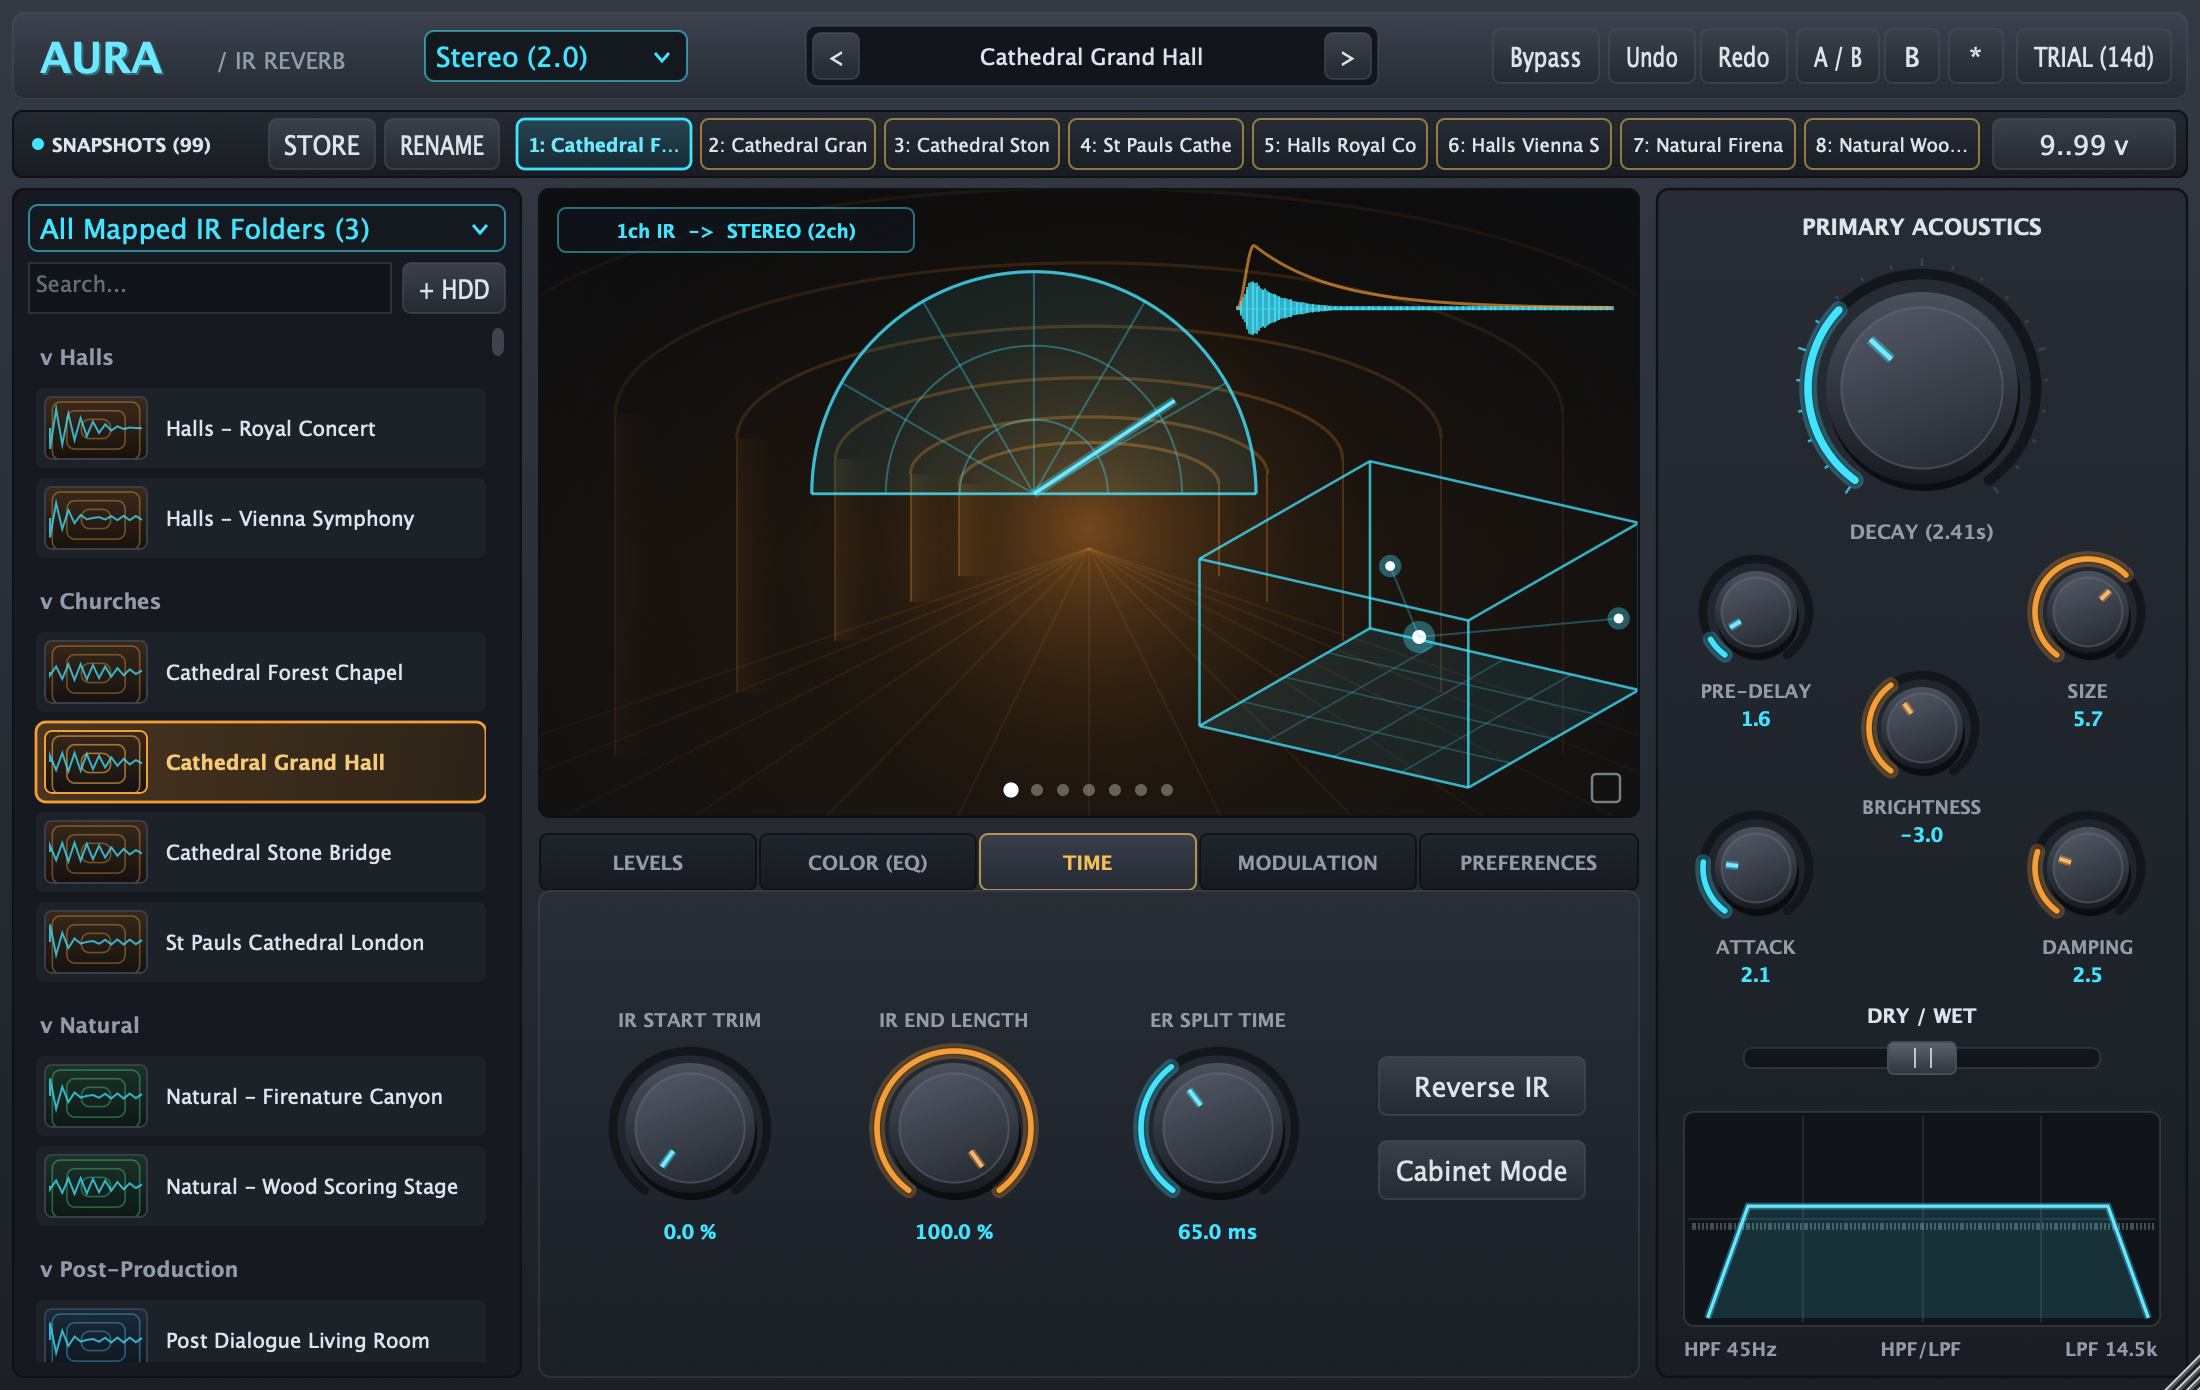Click the square expand icon in the visualizer
This screenshot has height=1390, width=2200.
(x=1605, y=788)
